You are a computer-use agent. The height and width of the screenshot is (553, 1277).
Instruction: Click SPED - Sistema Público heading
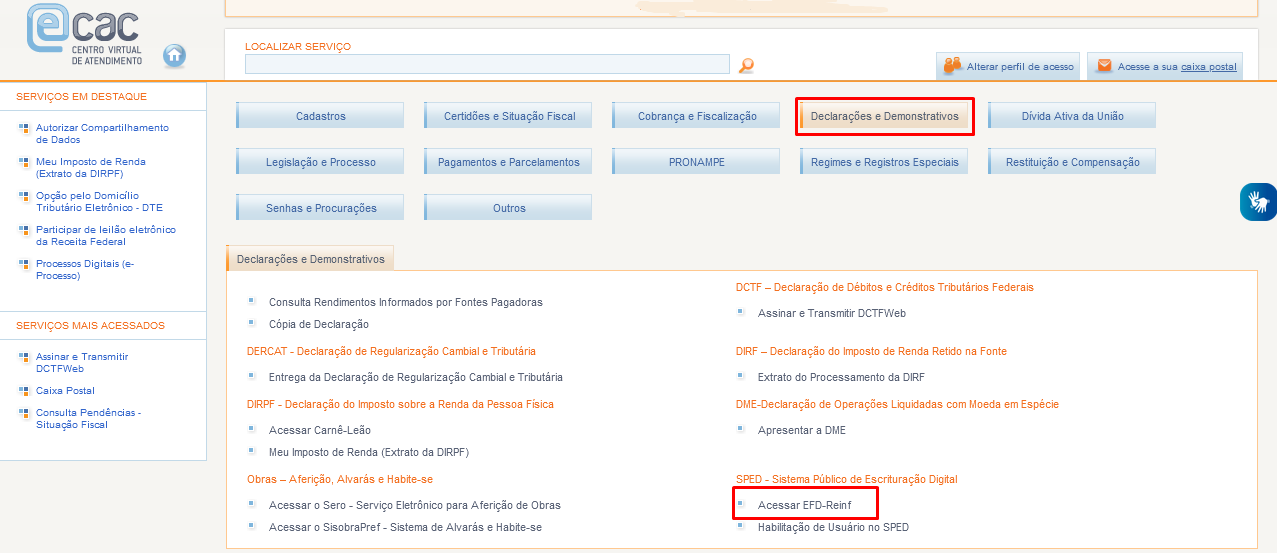[x=847, y=479]
